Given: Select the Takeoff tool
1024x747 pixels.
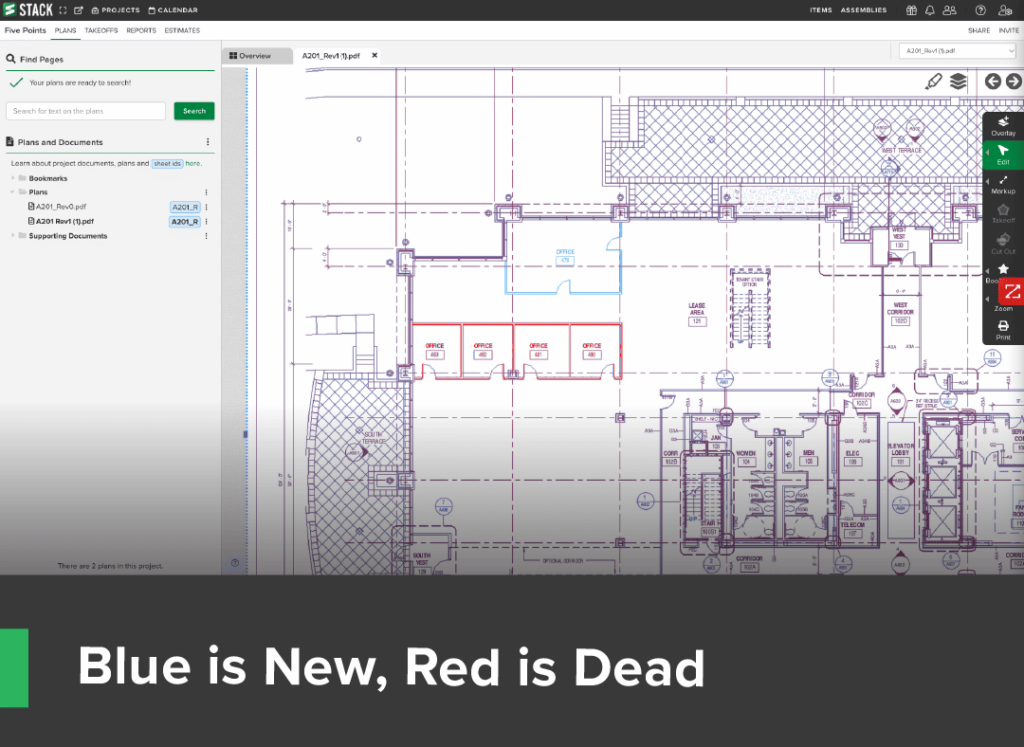Looking at the screenshot, I should point(1003,214).
